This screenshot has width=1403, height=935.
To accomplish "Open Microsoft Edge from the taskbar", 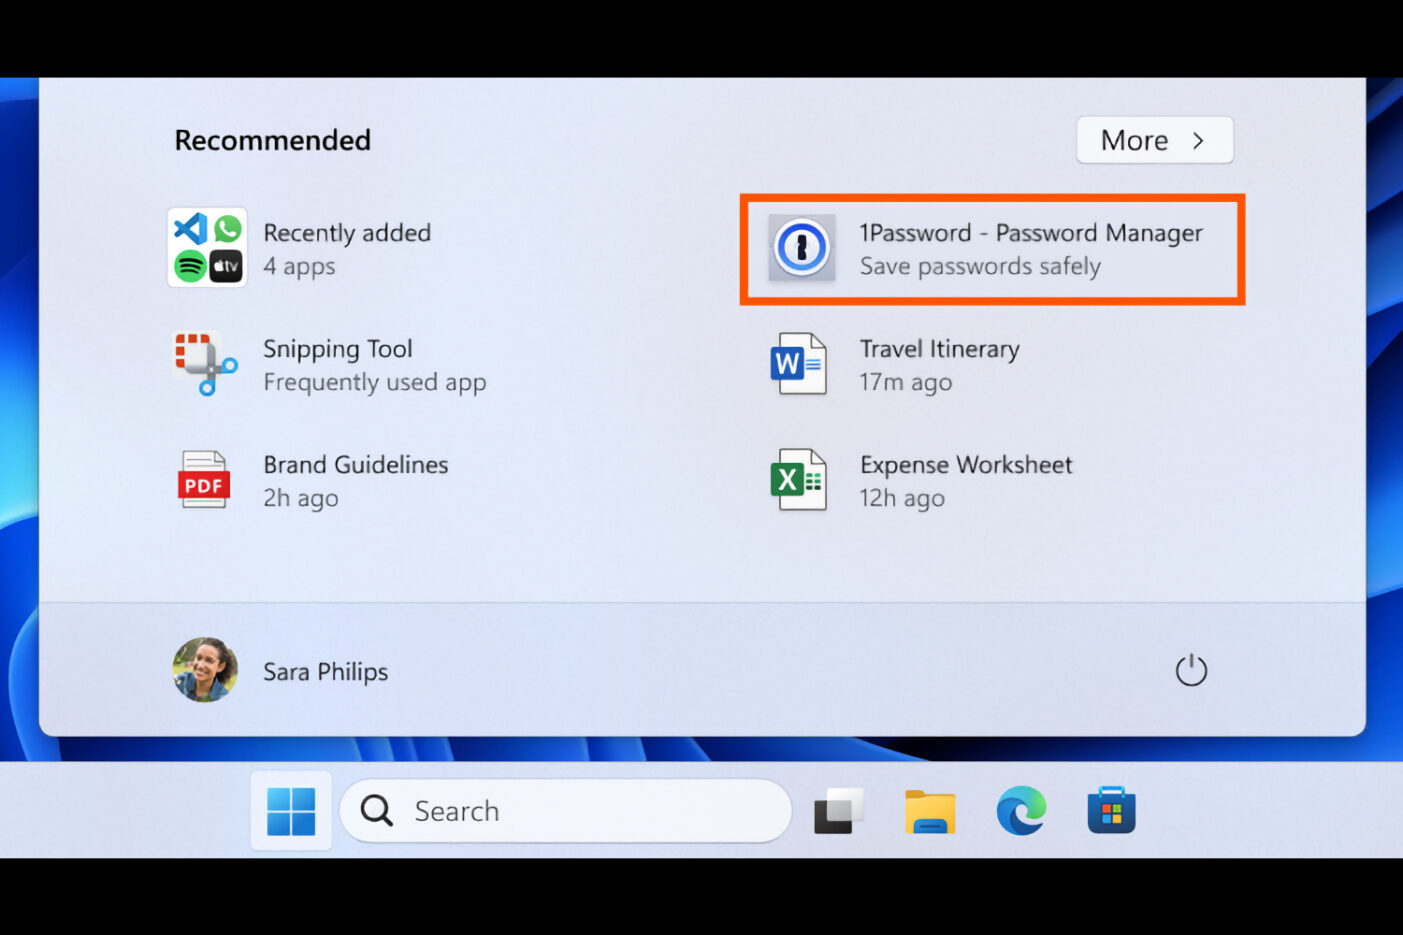I will coord(1020,811).
